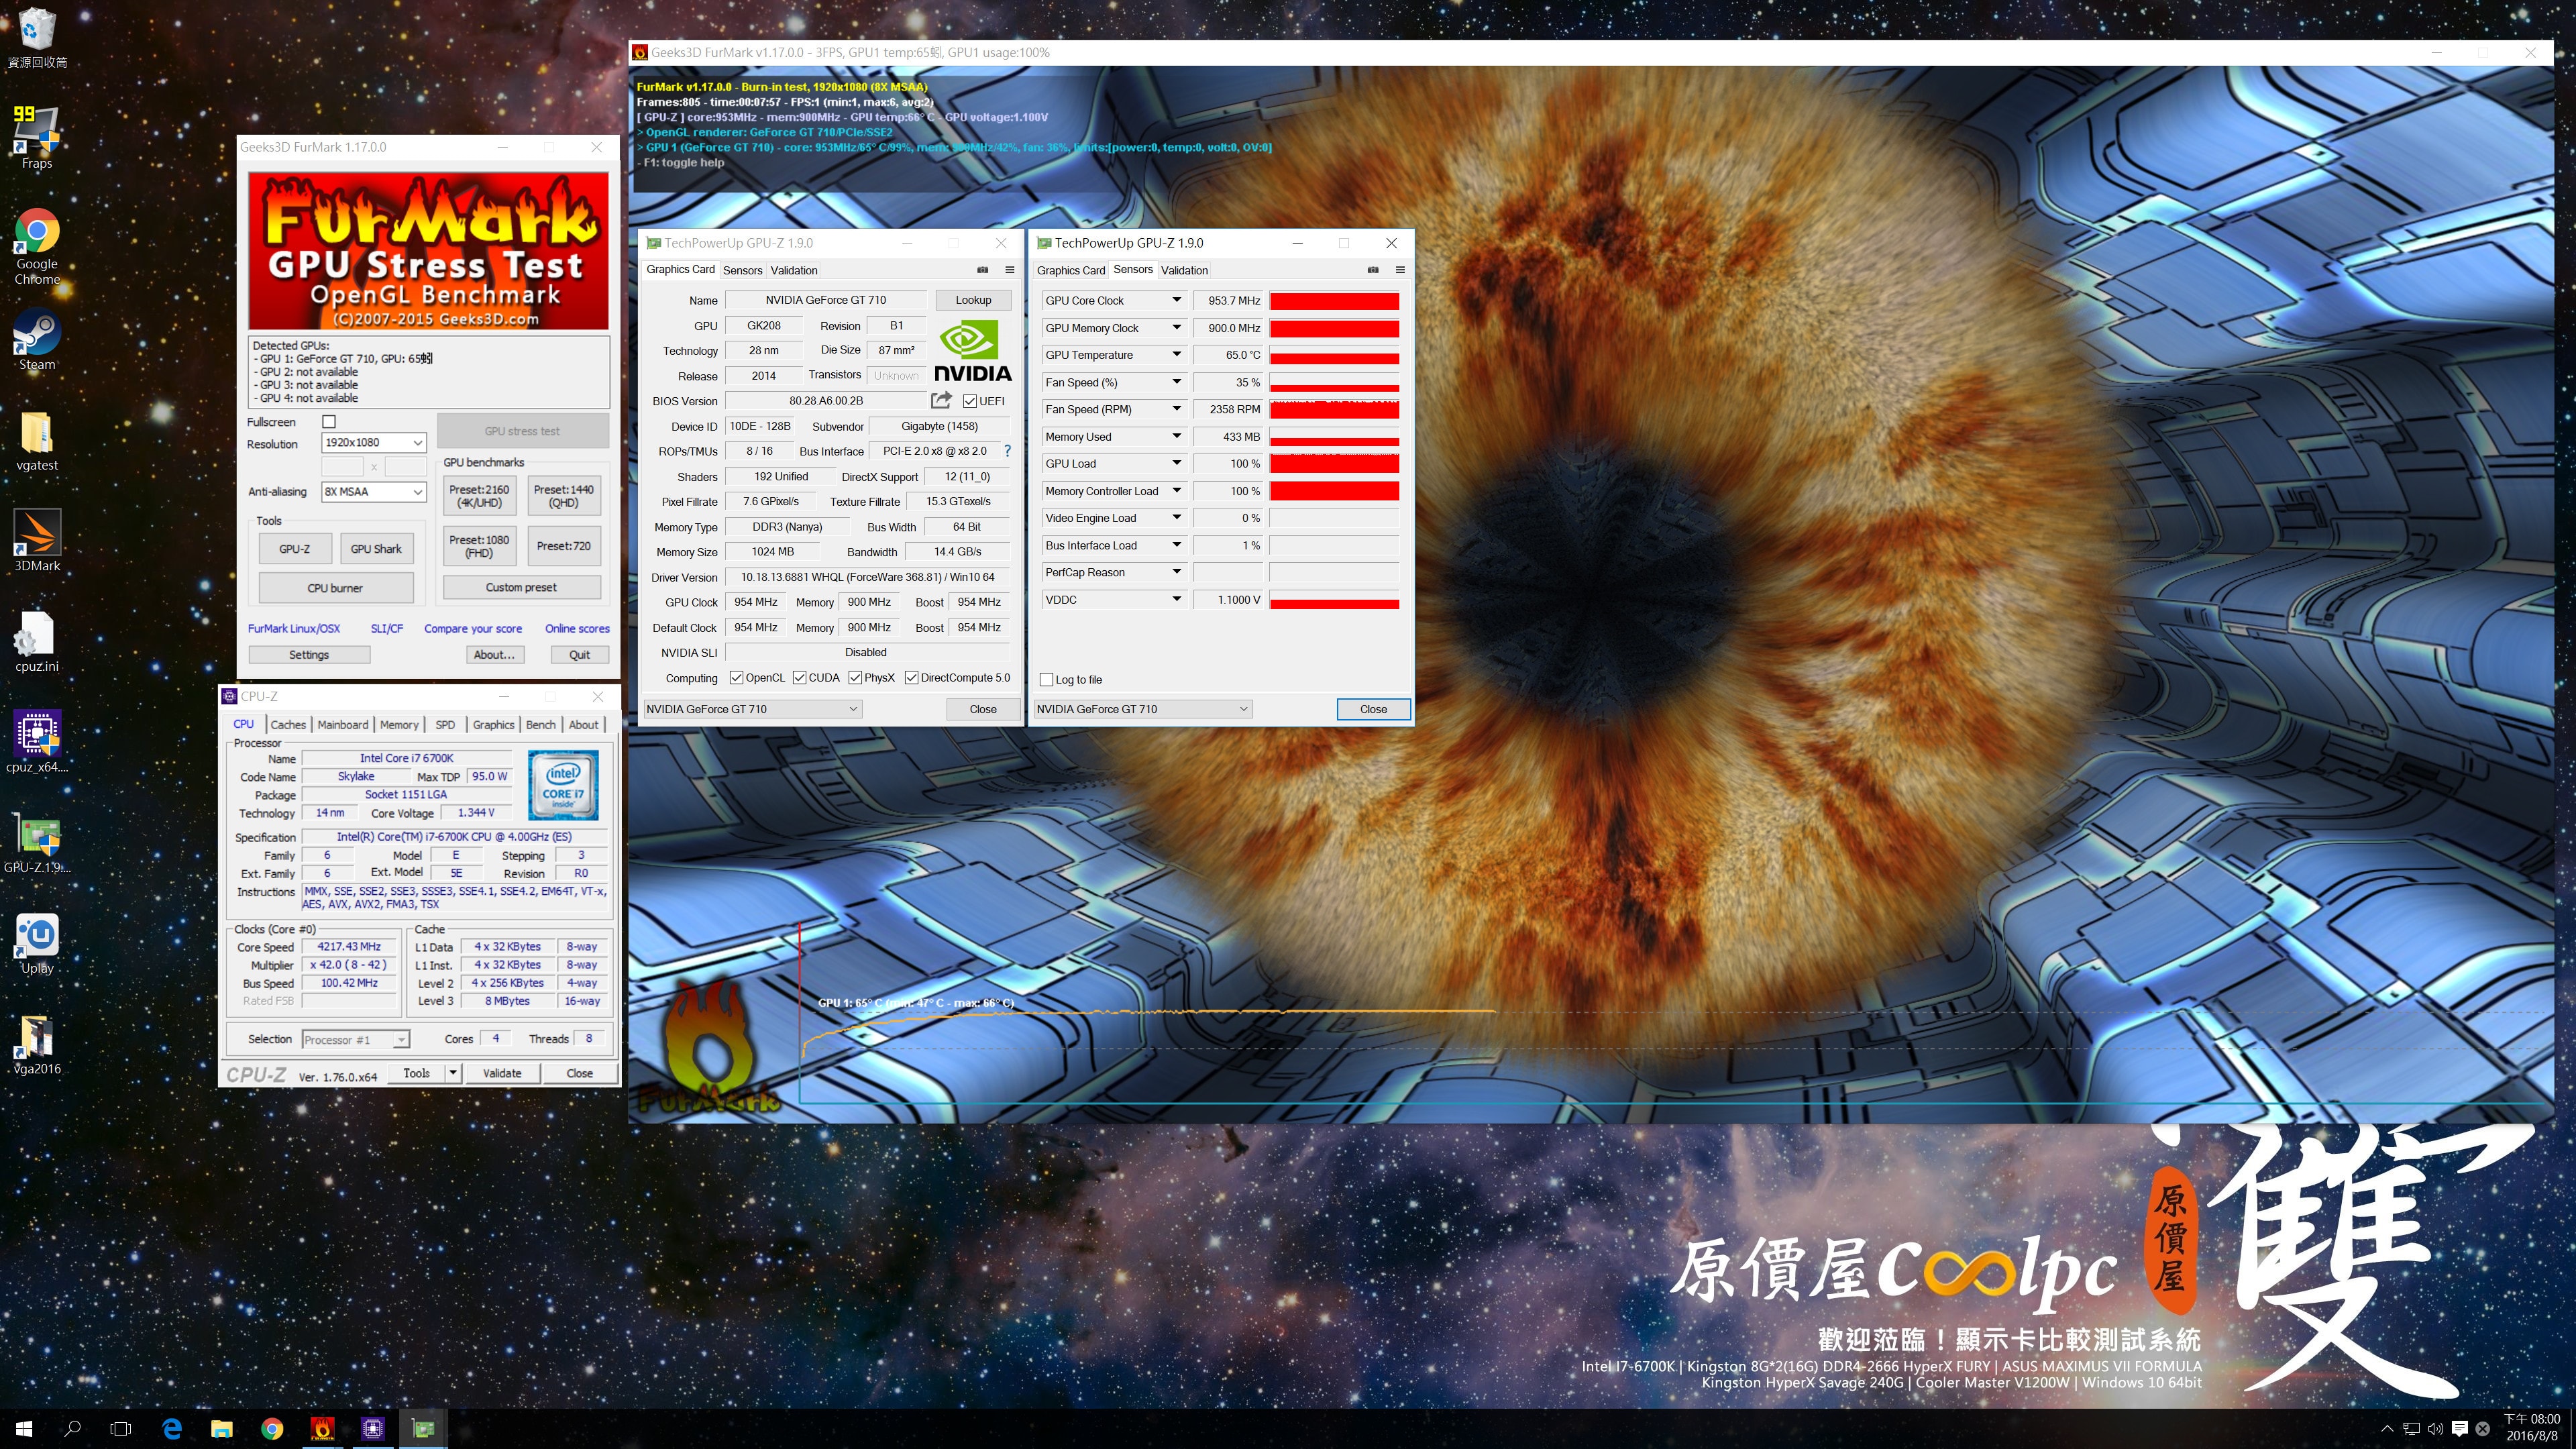This screenshot has width=2576, height=1449.
Task: Toggle the DirectCompute 5.0 checkbox
Action: coord(911,678)
